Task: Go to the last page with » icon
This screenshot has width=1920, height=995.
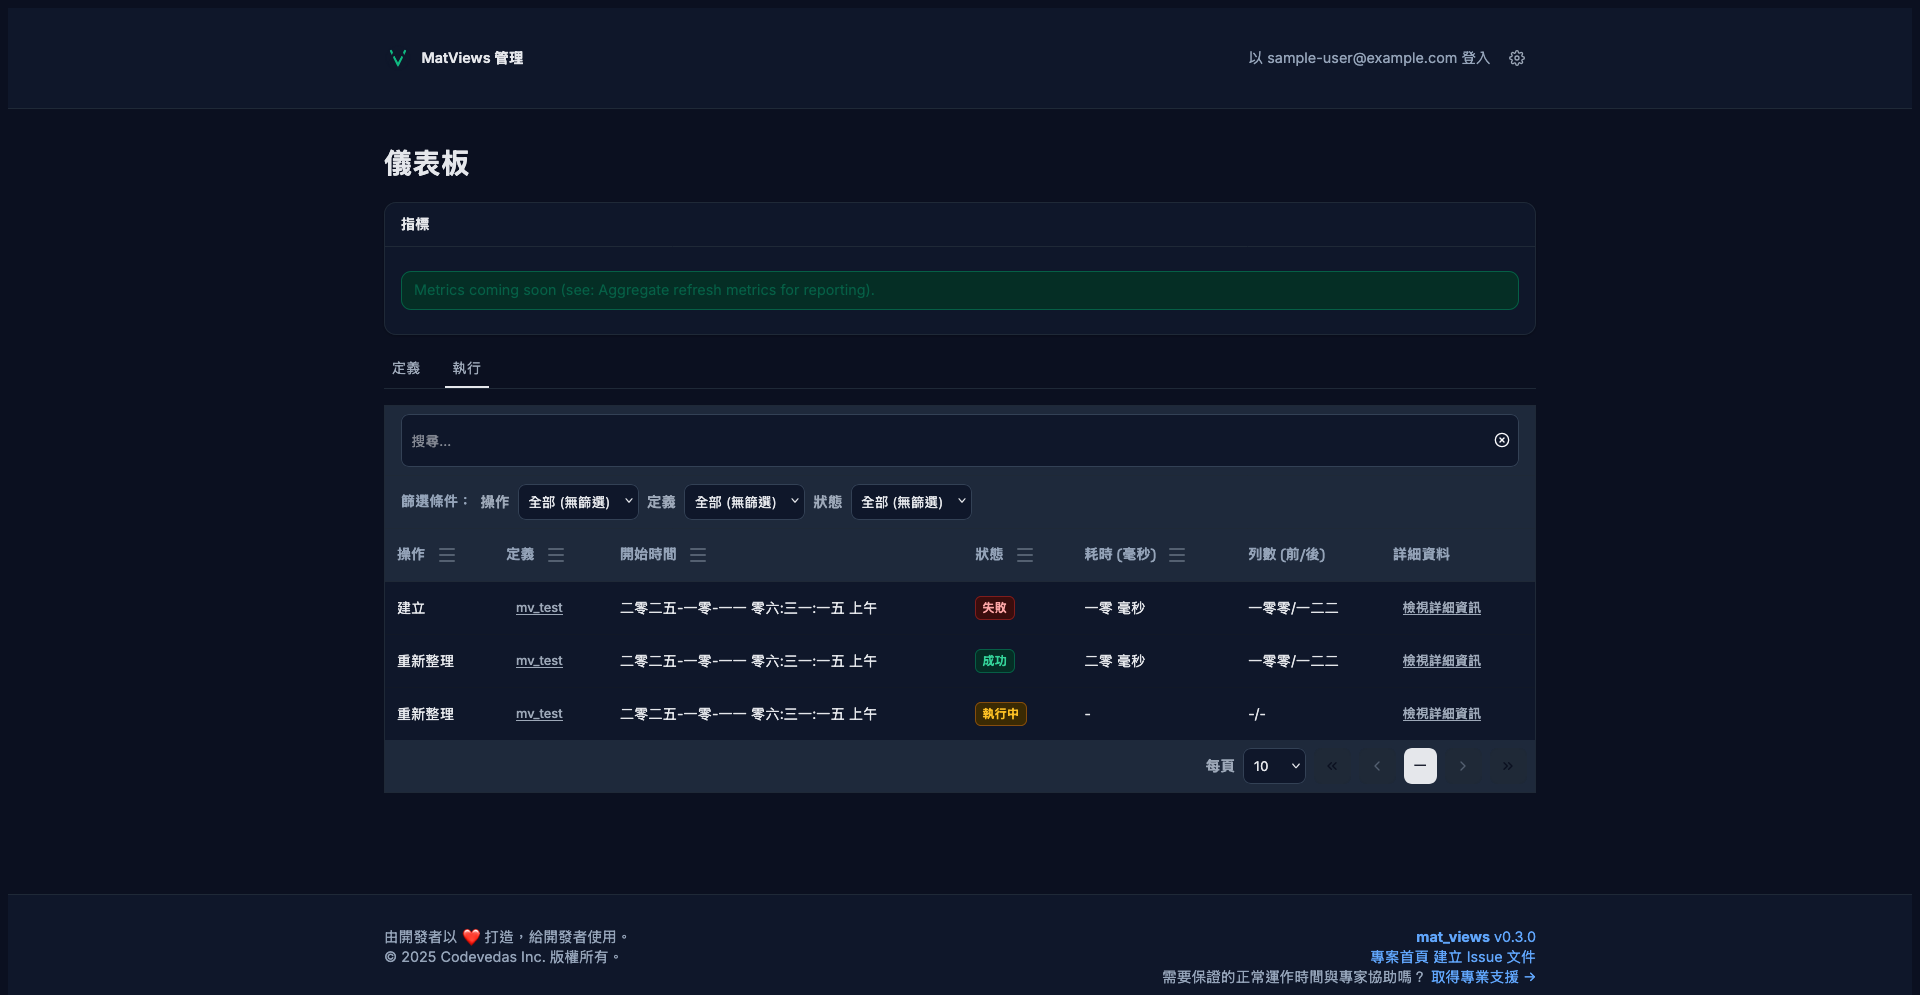Action: click(1507, 766)
